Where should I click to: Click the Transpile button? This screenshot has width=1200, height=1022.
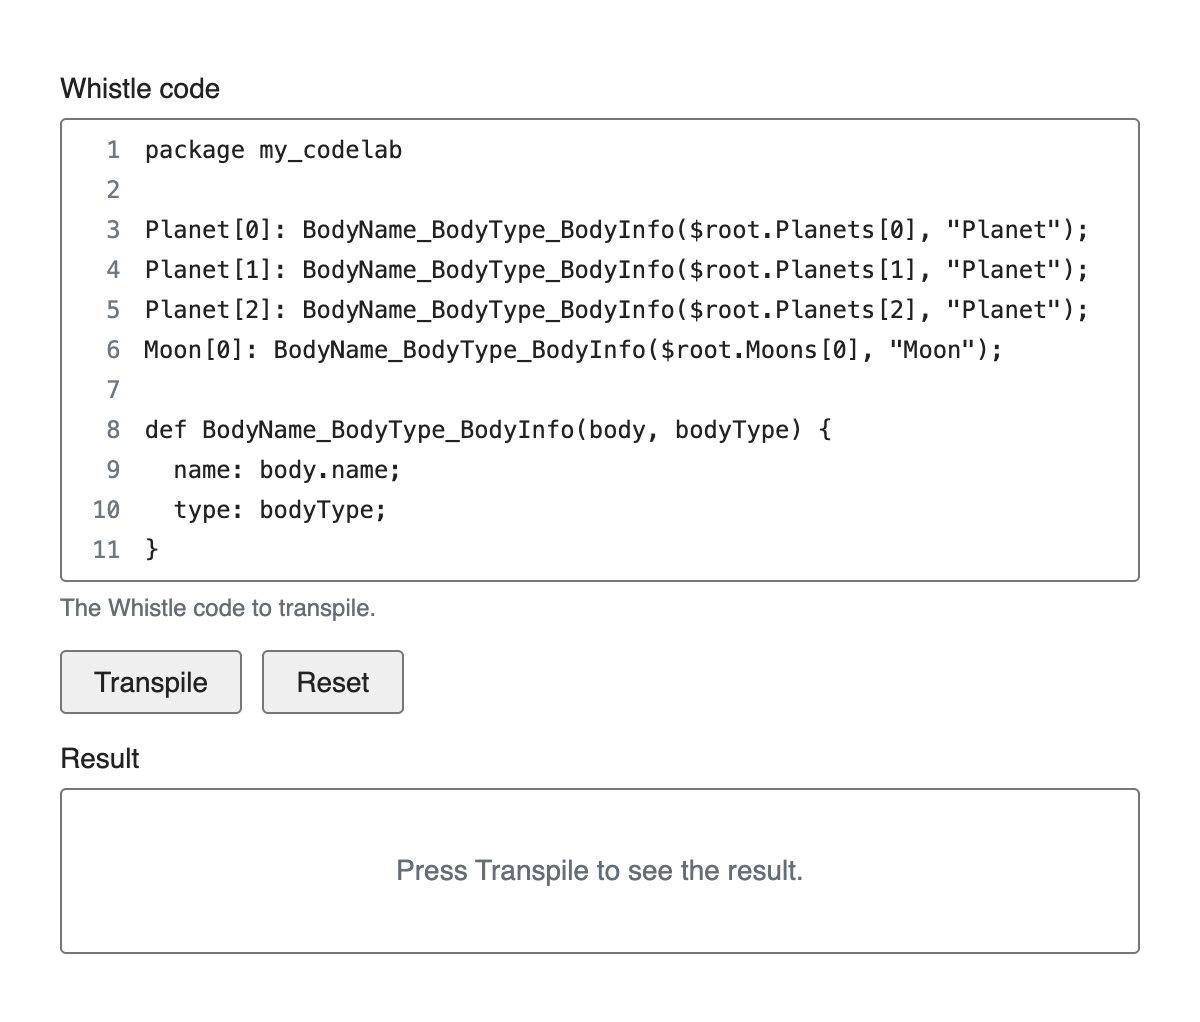coord(151,682)
